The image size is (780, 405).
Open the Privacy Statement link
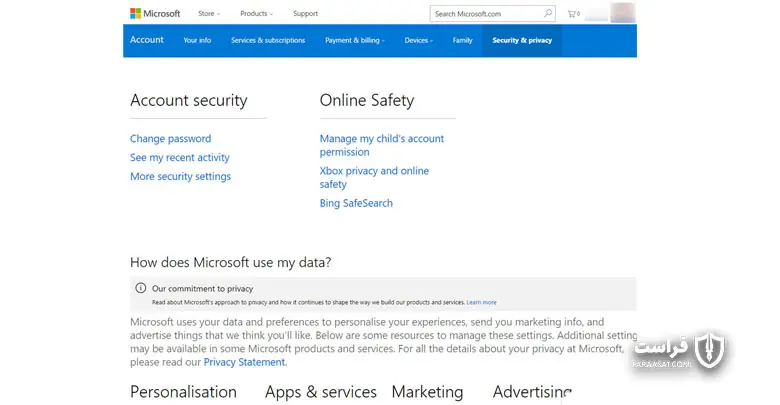[245, 362]
